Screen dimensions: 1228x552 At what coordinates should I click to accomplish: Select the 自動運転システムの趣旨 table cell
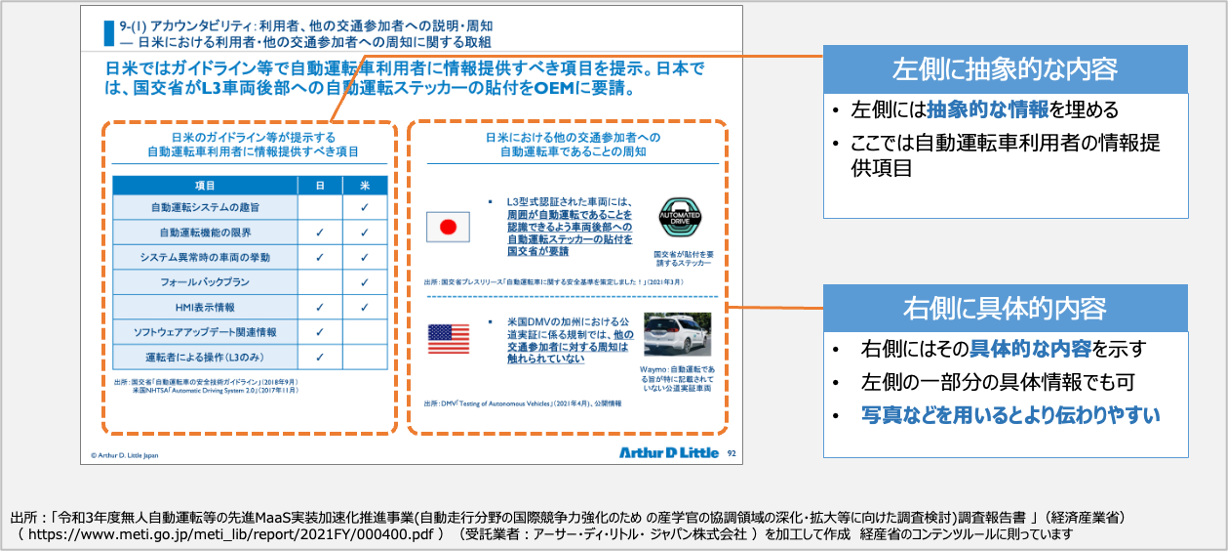point(204,207)
